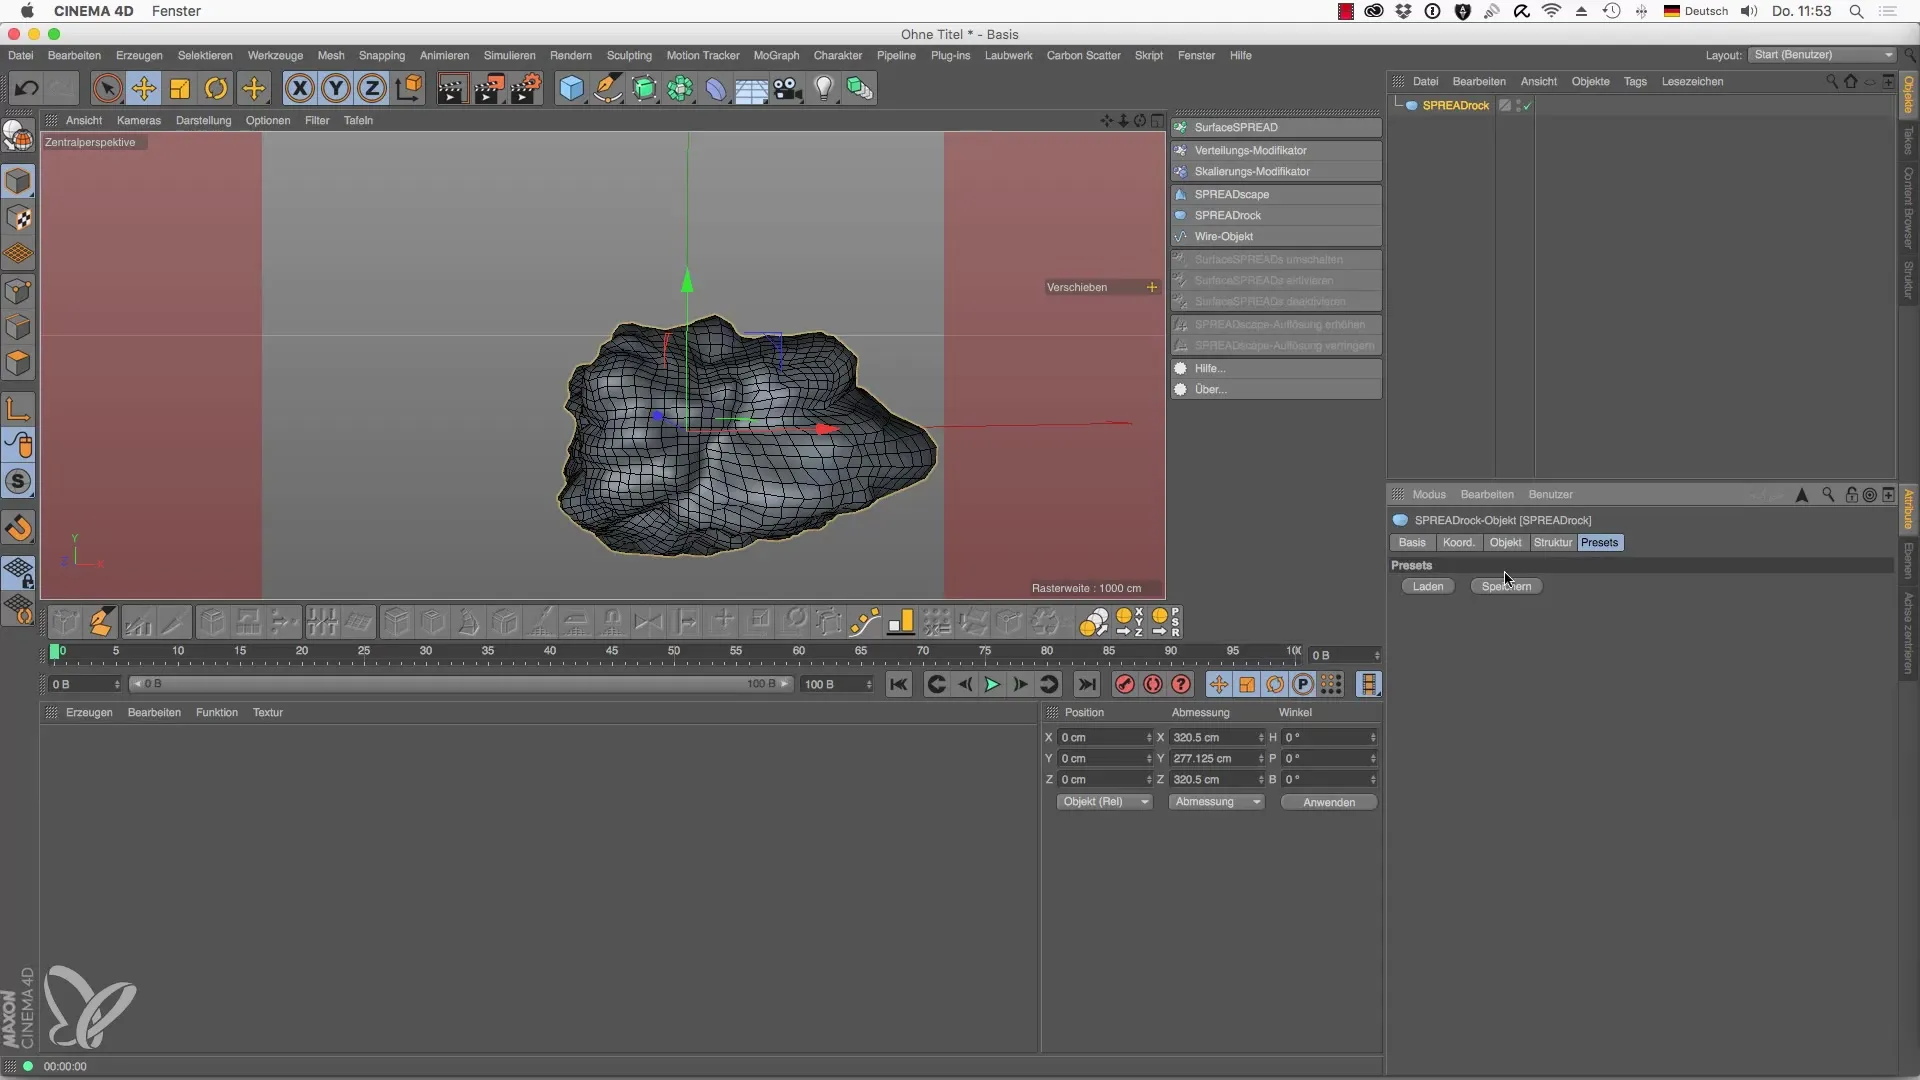1920x1080 pixels.
Task: Click the Anwenden button
Action: pyautogui.click(x=1329, y=803)
